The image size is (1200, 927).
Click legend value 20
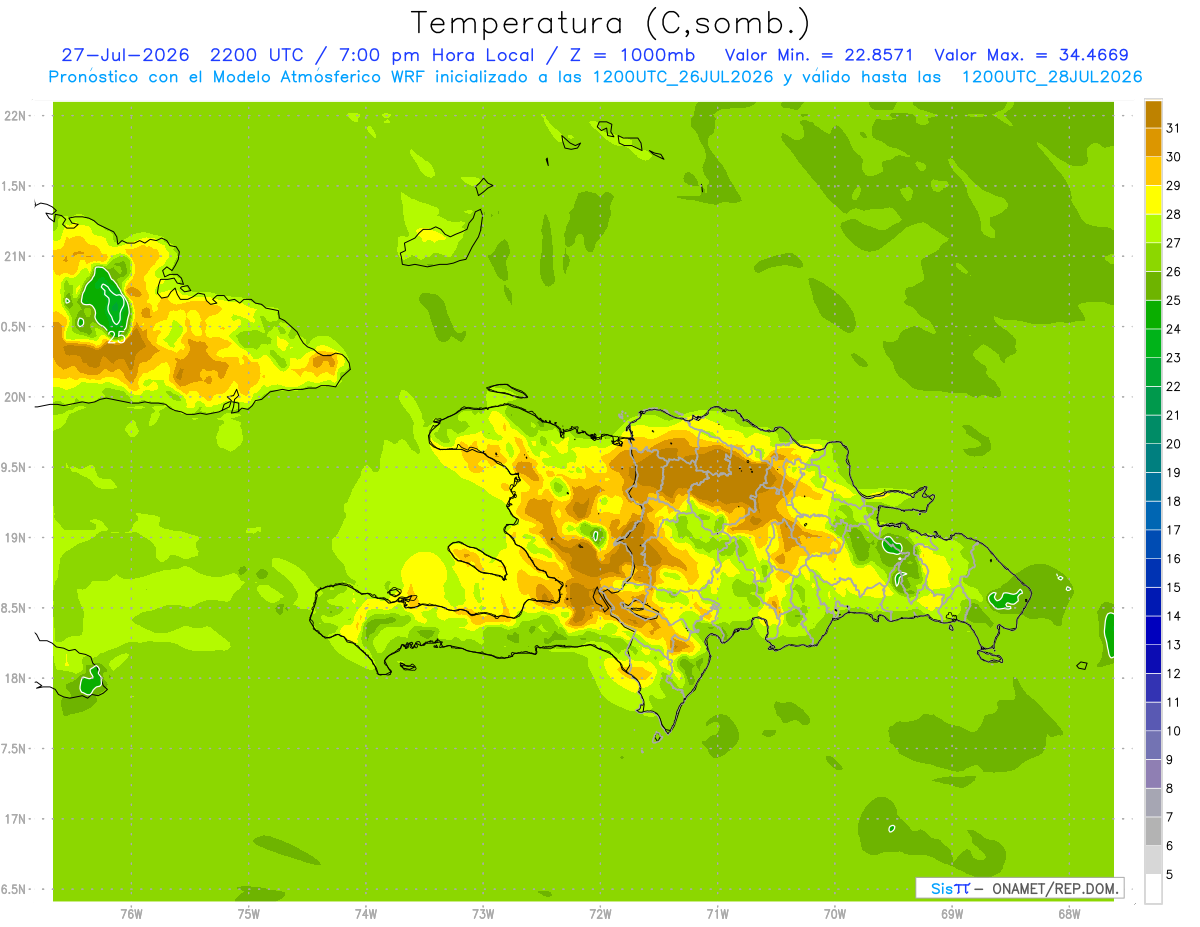point(1173,443)
